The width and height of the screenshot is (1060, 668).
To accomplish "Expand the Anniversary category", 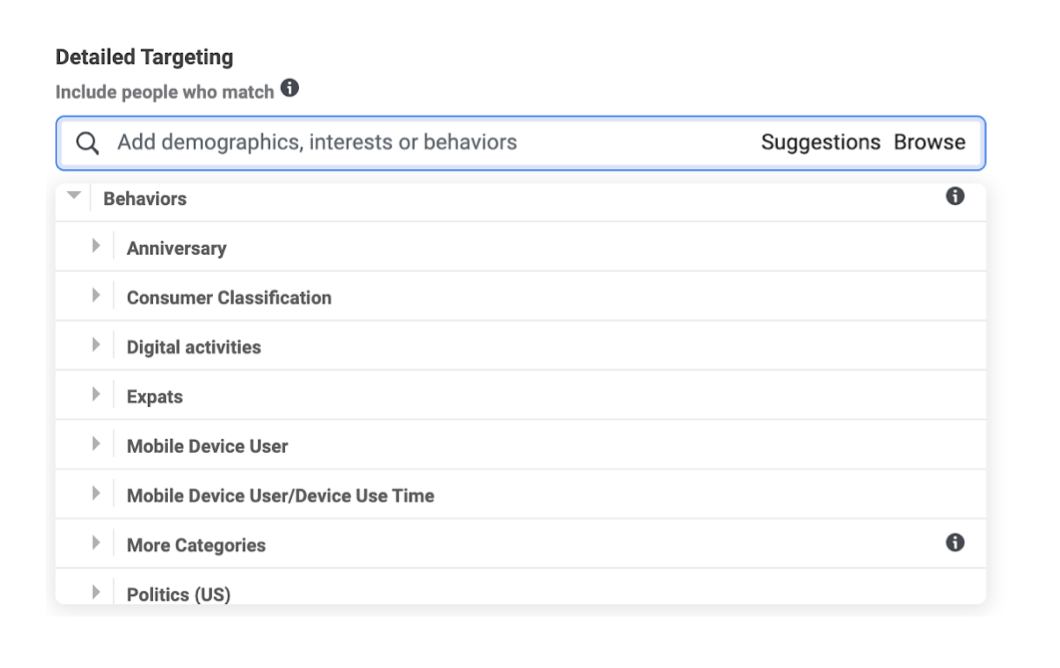I will coord(96,246).
